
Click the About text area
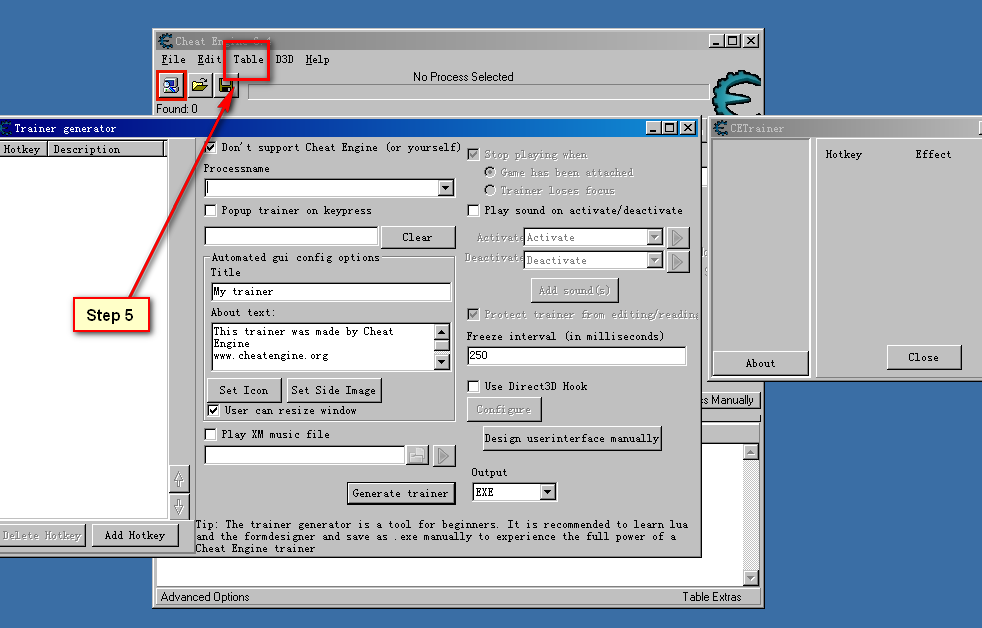click(x=323, y=346)
